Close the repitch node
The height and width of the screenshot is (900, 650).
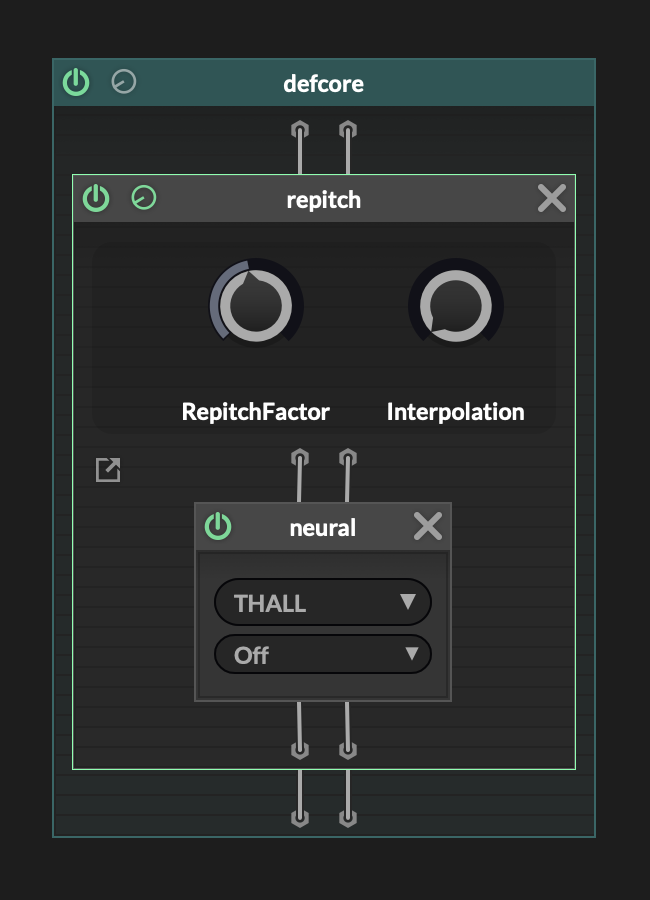[x=552, y=199]
